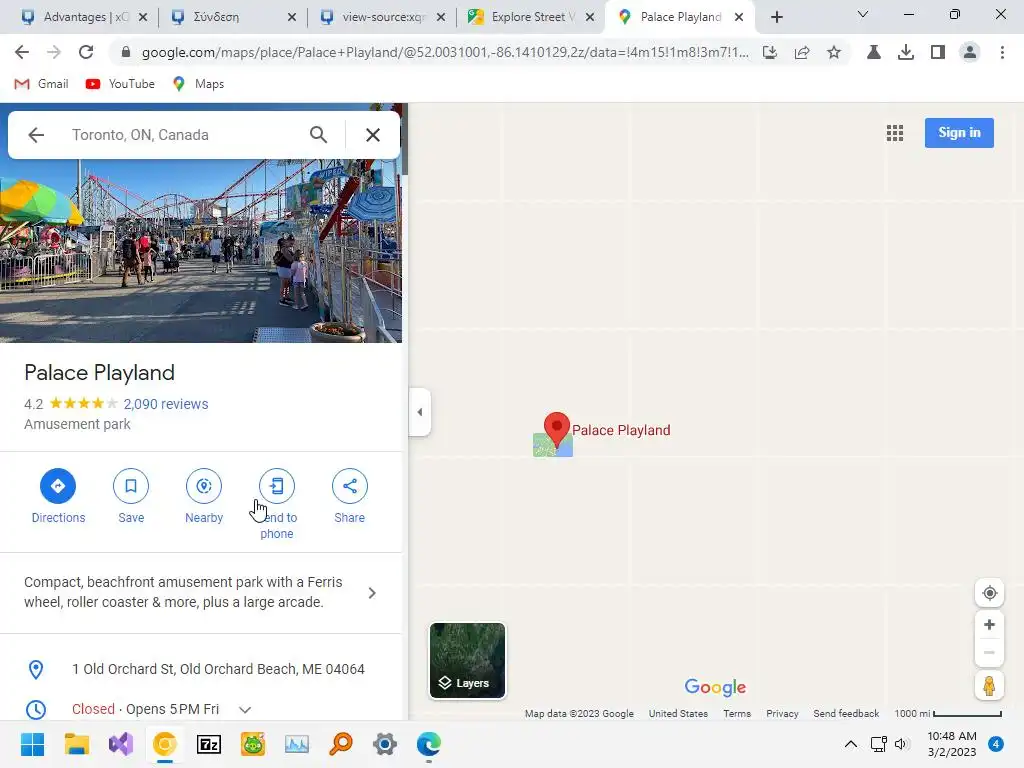Activate the Street View pegman
1024x768 pixels.
tap(989, 686)
